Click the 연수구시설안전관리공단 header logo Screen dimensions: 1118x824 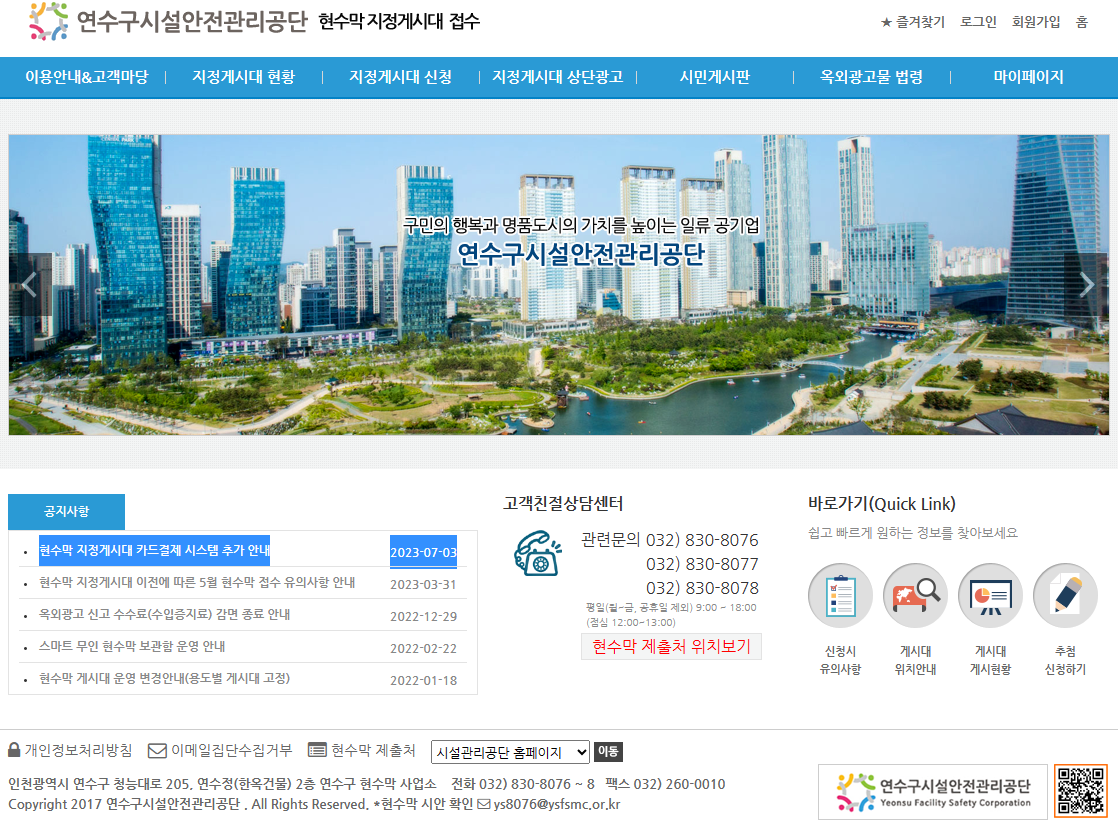(x=168, y=21)
